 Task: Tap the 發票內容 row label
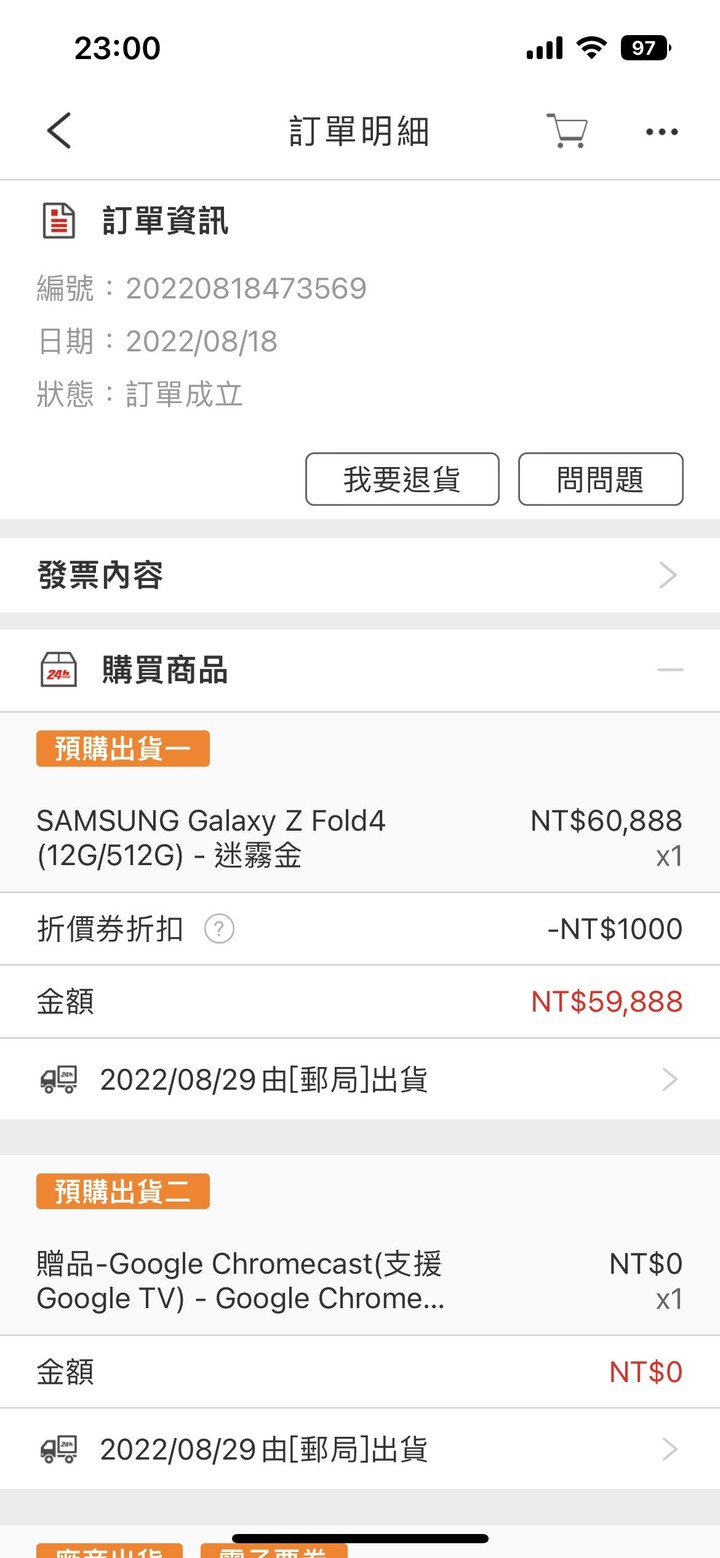coord(100,575)
